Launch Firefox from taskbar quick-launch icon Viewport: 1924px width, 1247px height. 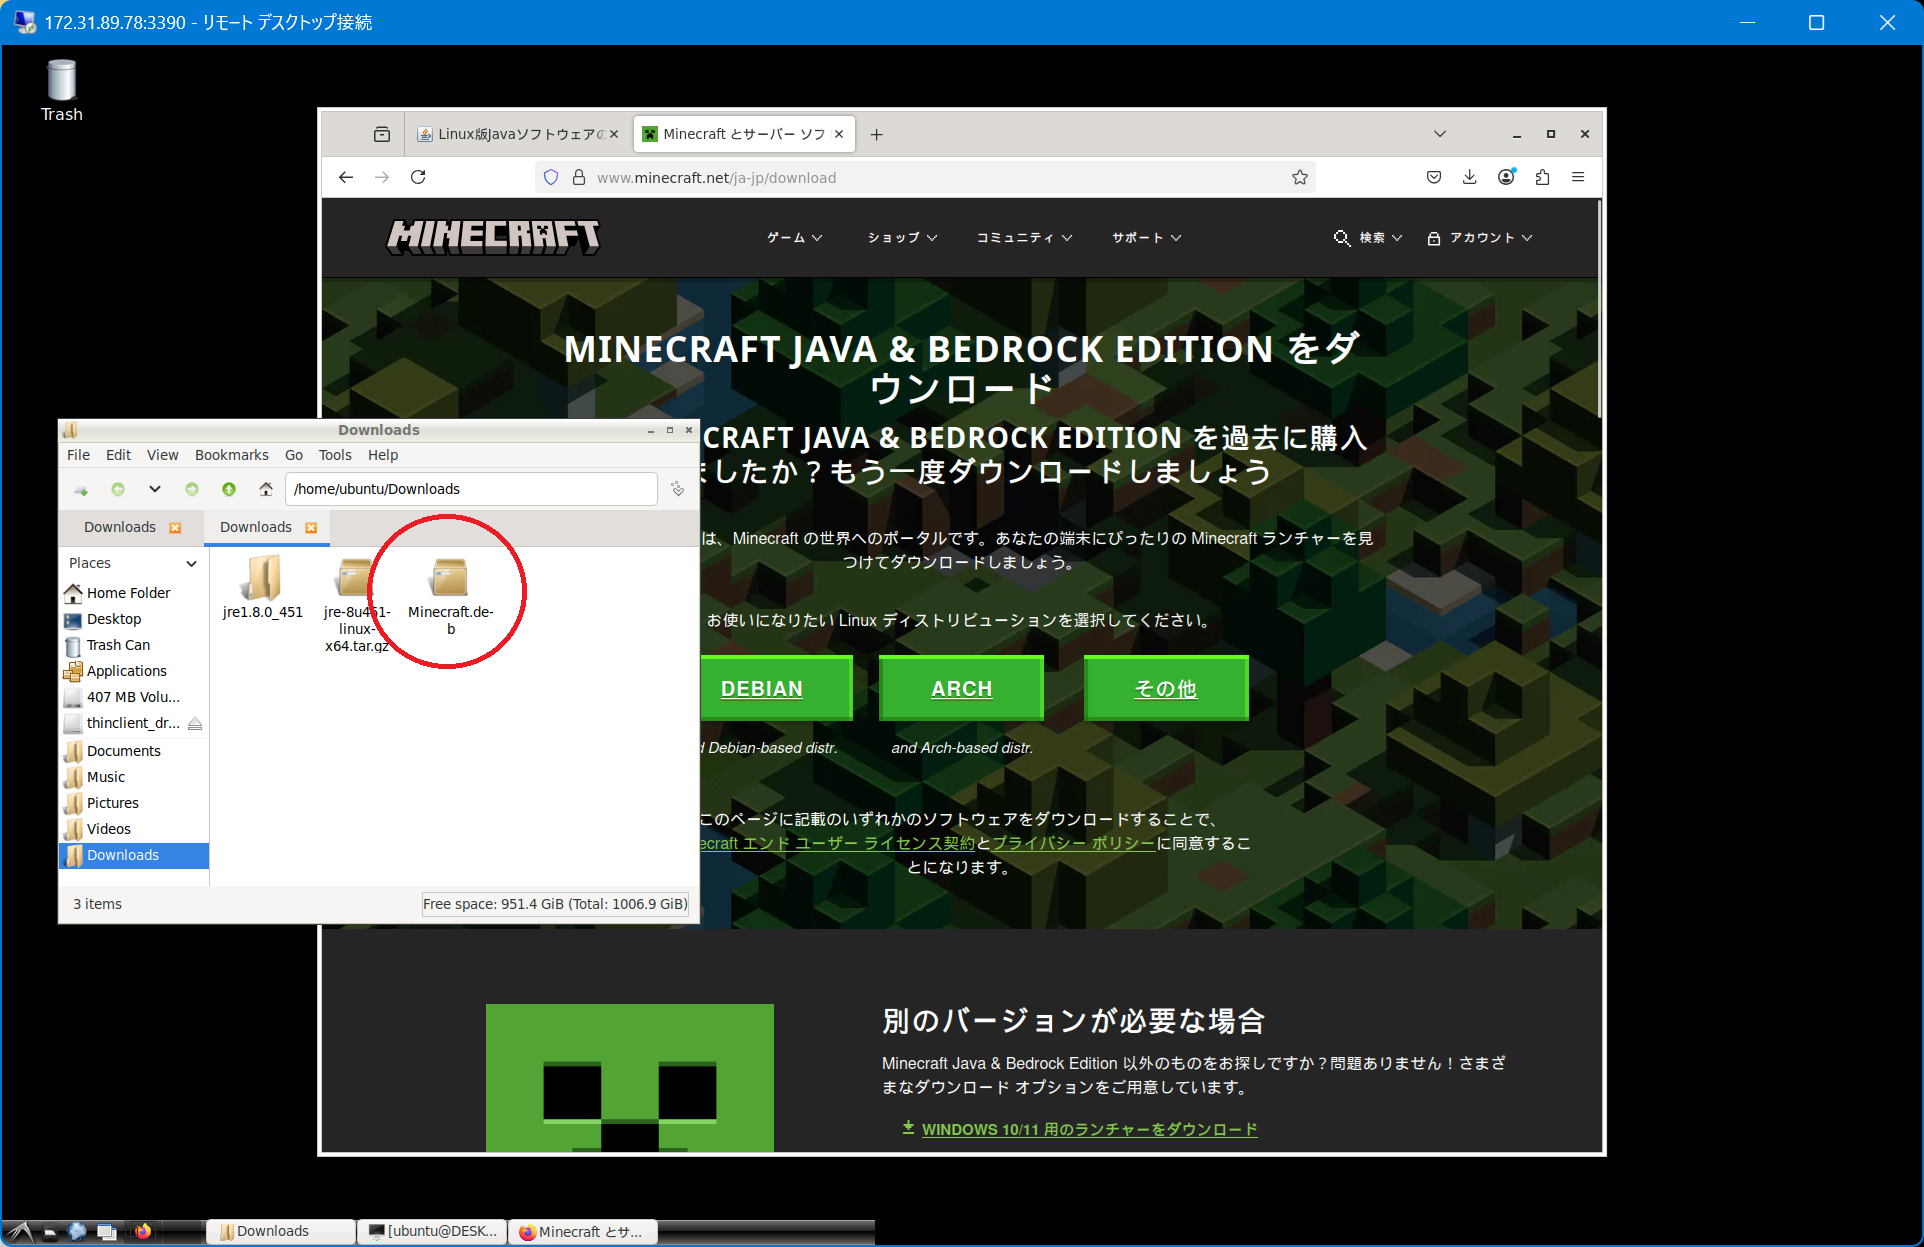(x=143, y=1231)
